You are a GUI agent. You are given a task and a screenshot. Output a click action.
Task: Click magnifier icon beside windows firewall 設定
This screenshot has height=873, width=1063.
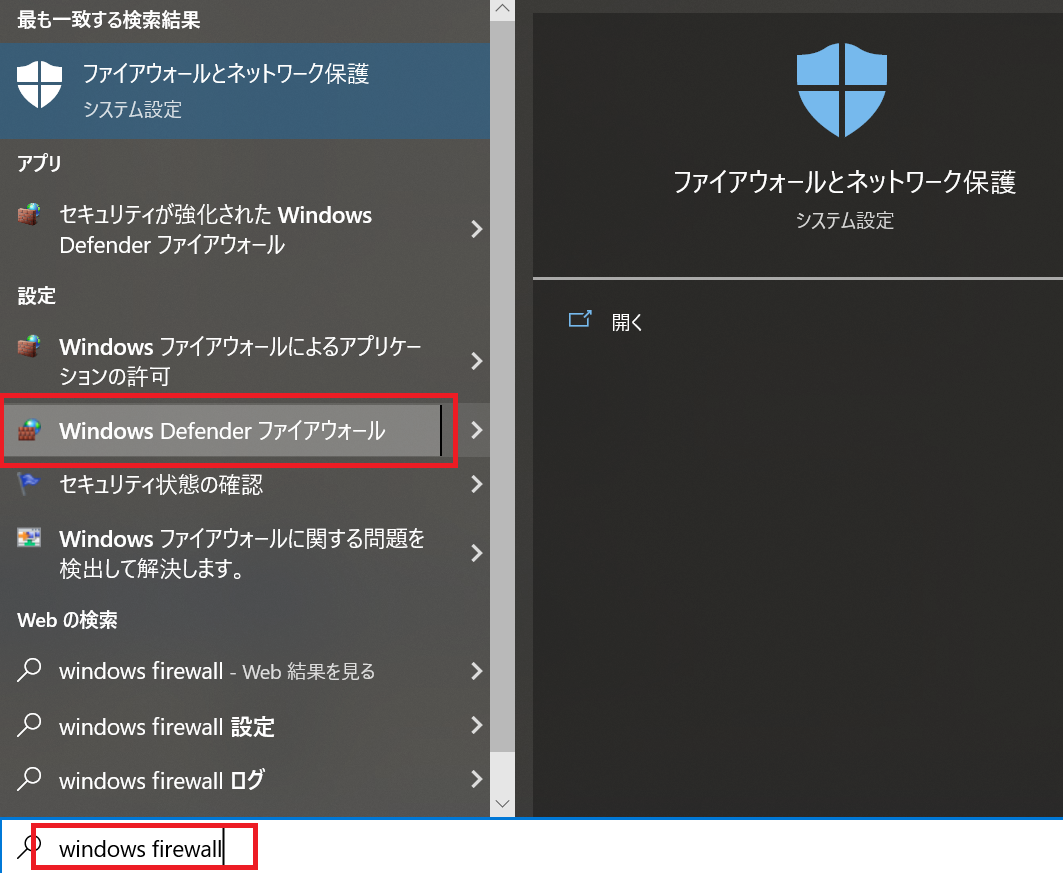(x=28, y=725)
